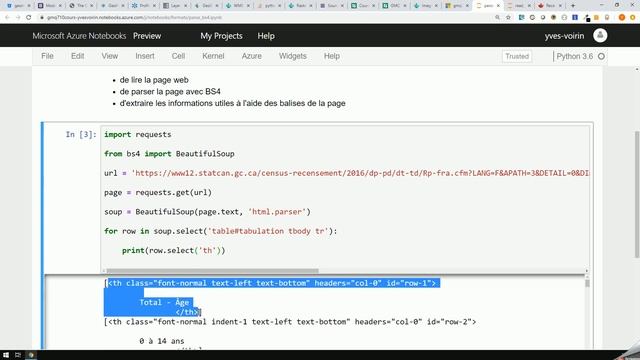
Task: Click the page vertical scrollbar thumb
Action: pyautogui.click(x=637, y=194)
